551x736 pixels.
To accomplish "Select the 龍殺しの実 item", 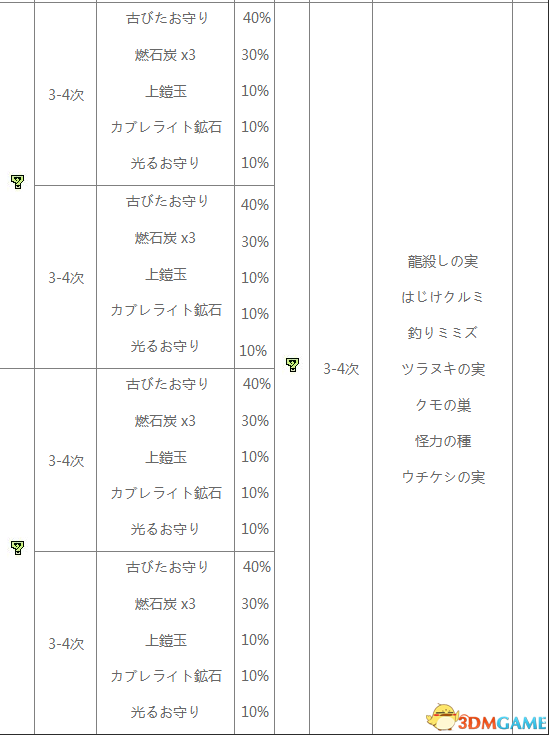I will pyautogui.click(x=443, y=261).
